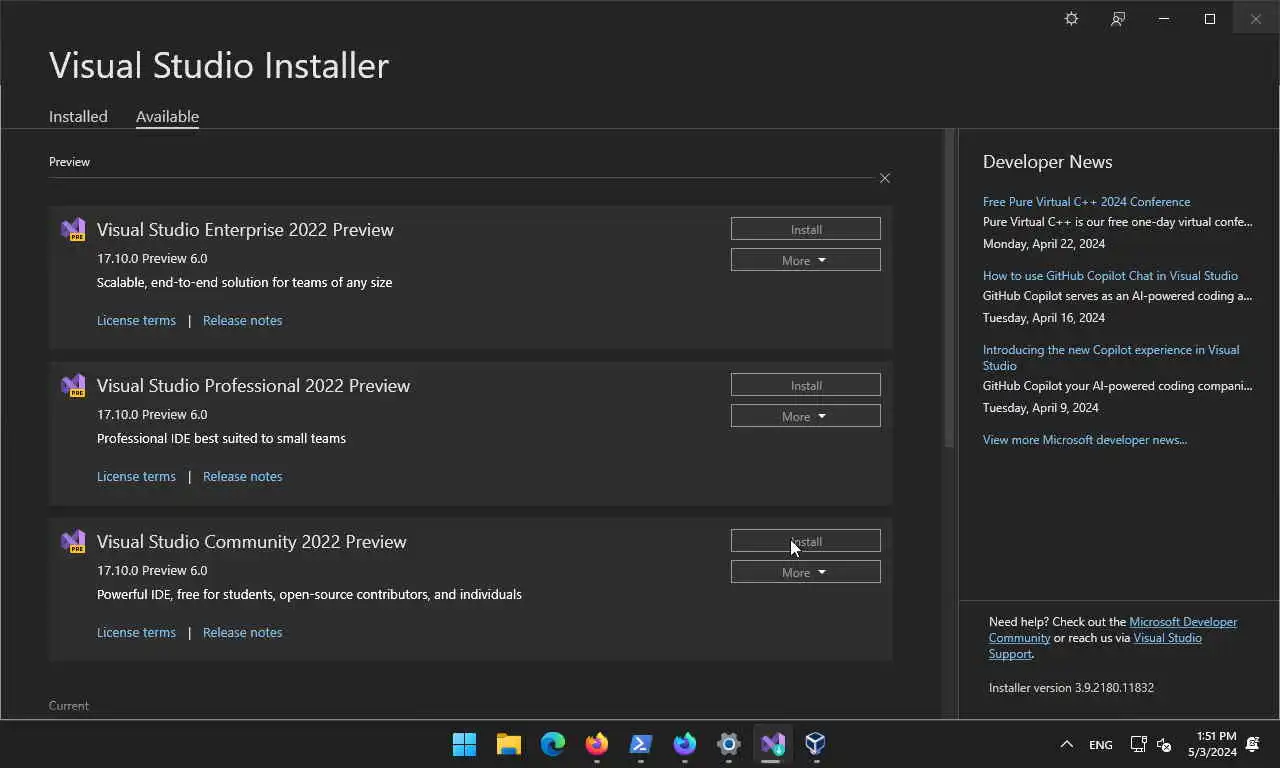The width and height of the screenshot is (1280, 768).
Task: Open Introducing the new Copilot experience article
Action: pyautogui.click(x=1111, y=357)
